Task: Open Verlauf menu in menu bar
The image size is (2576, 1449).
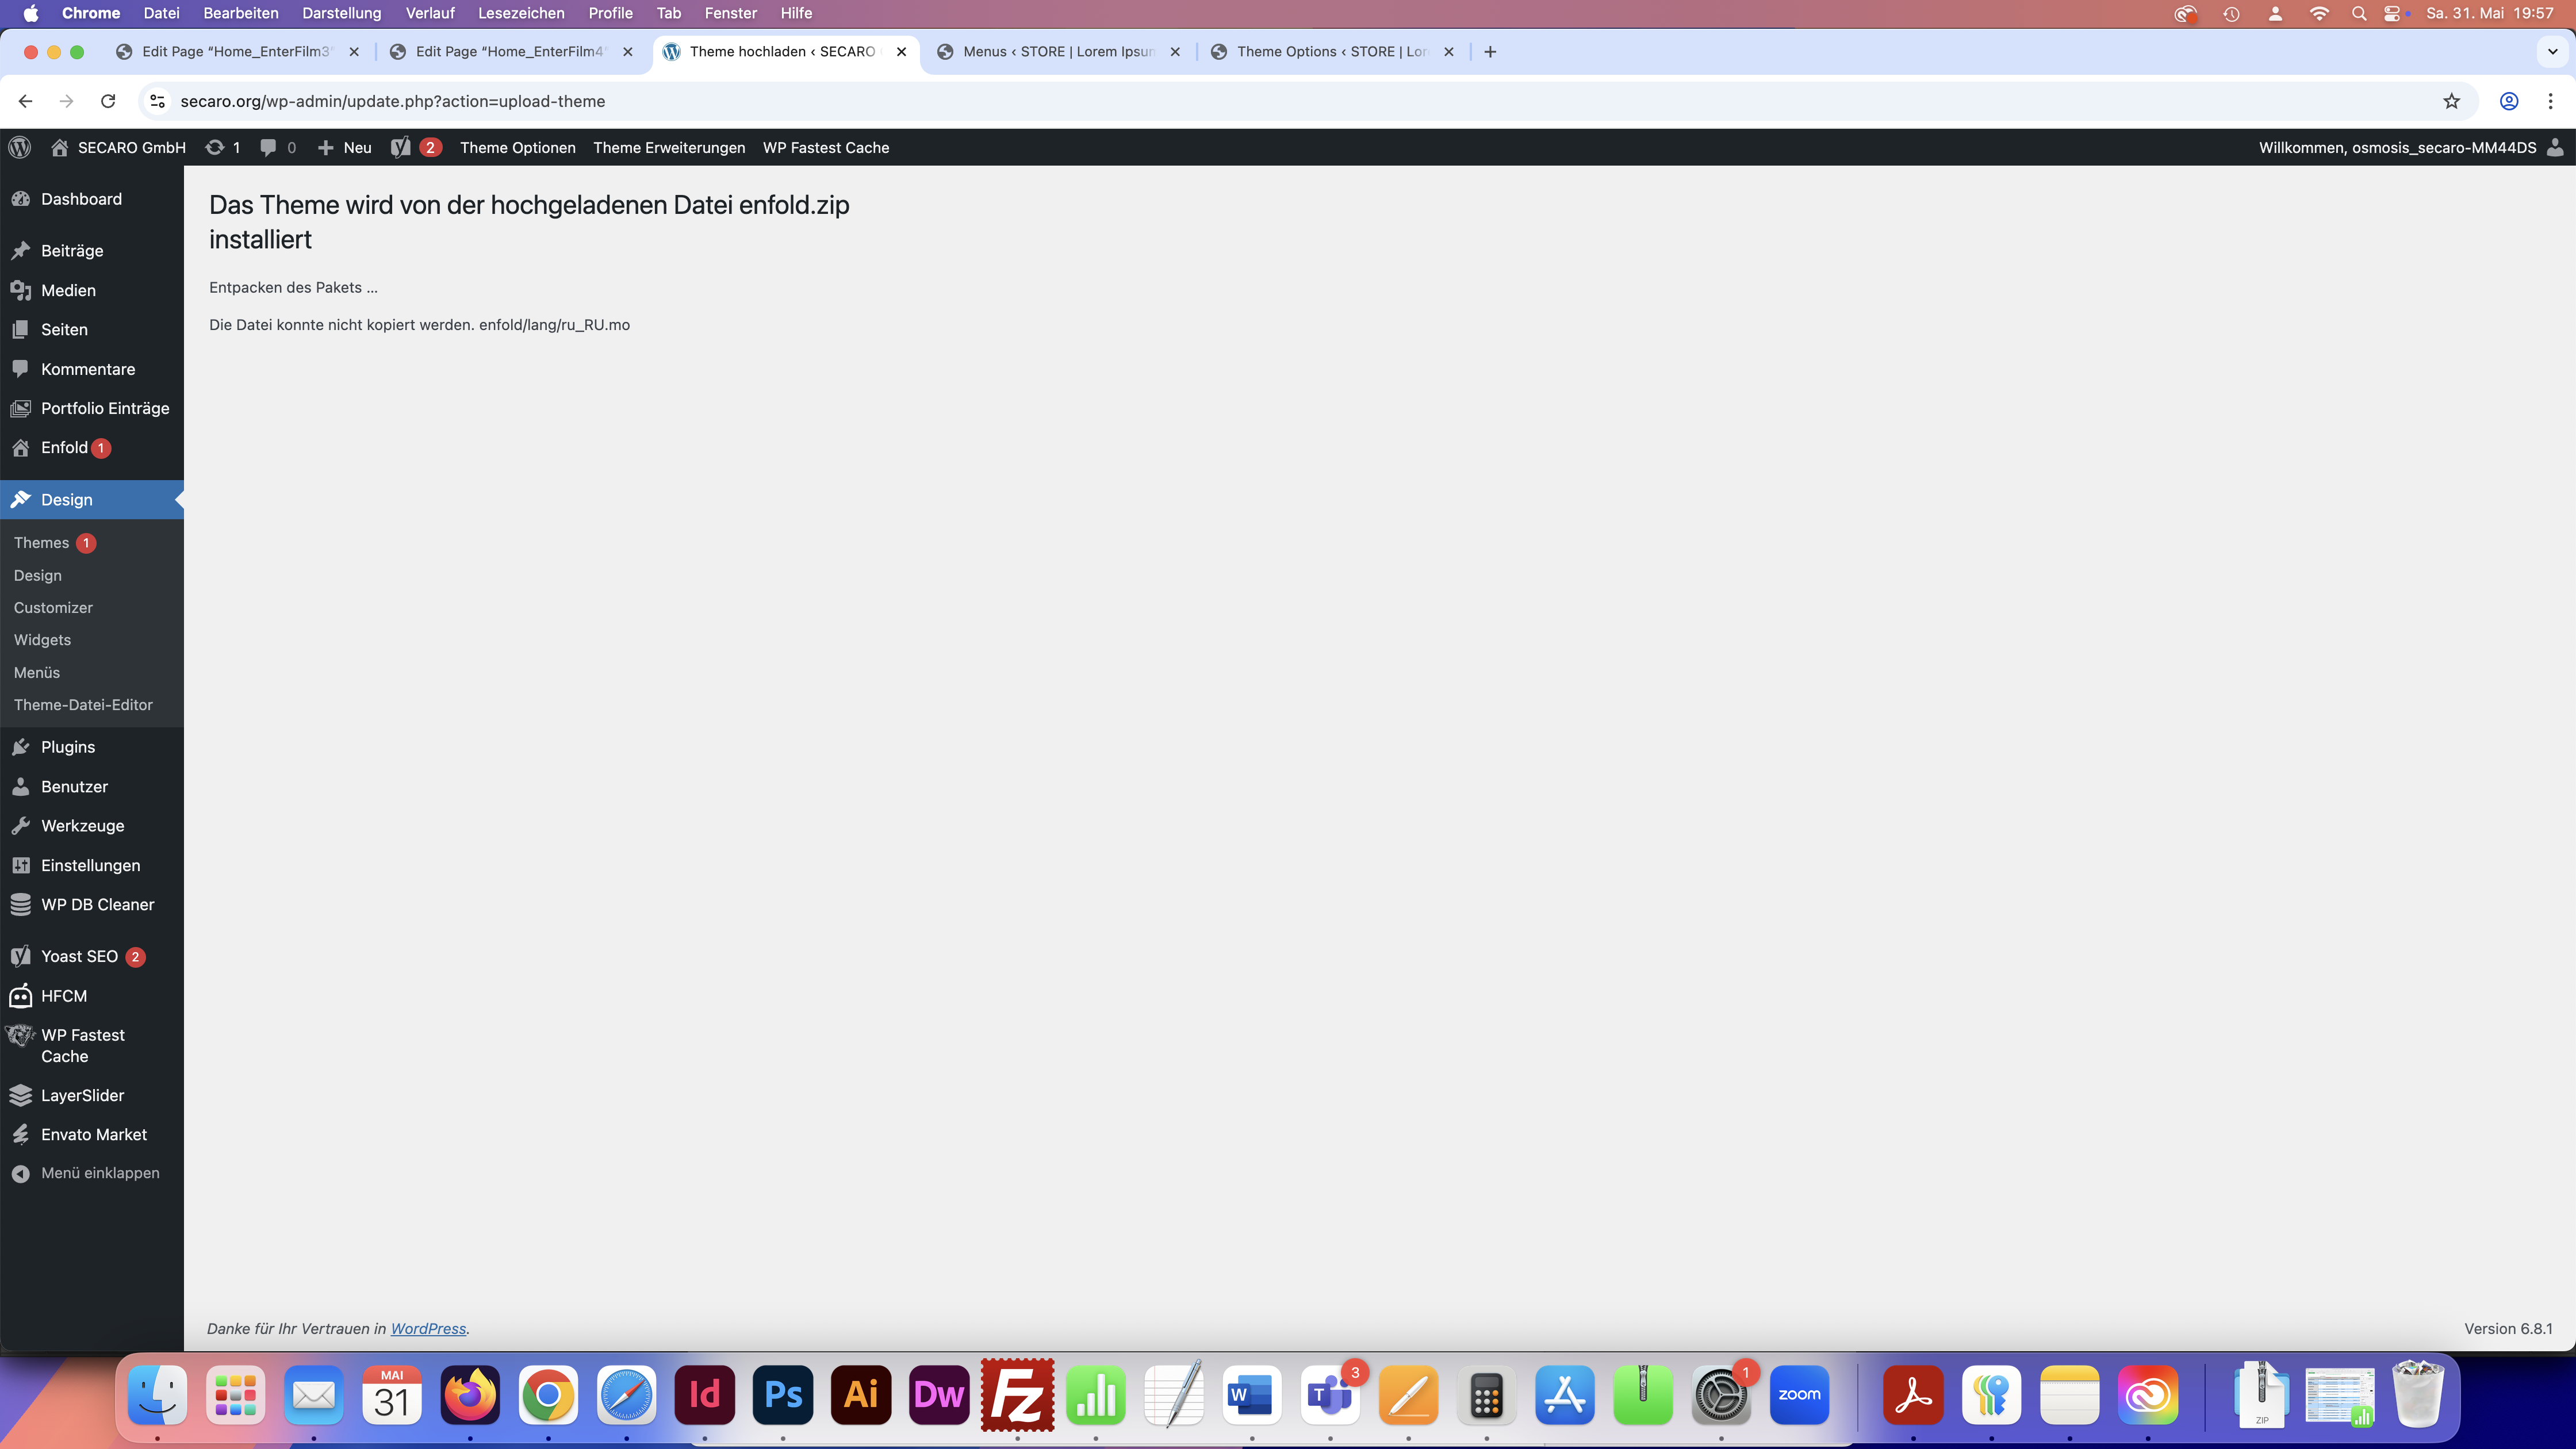Action: pyautogui.click(x=430, y=13)
